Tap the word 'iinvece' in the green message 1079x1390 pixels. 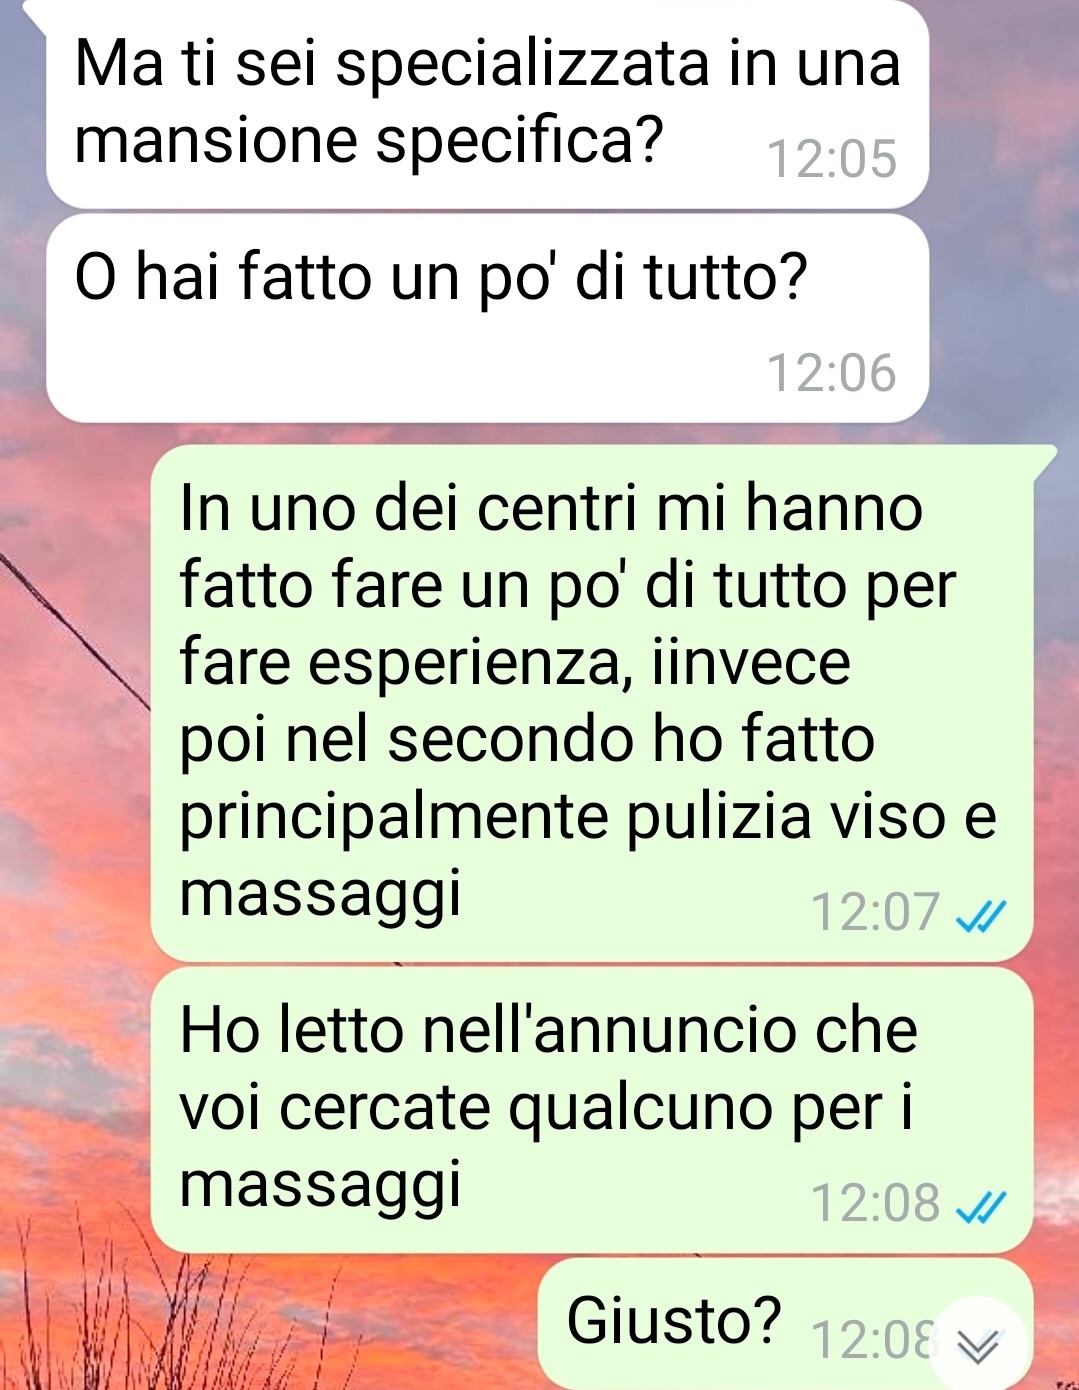point(751,662)
